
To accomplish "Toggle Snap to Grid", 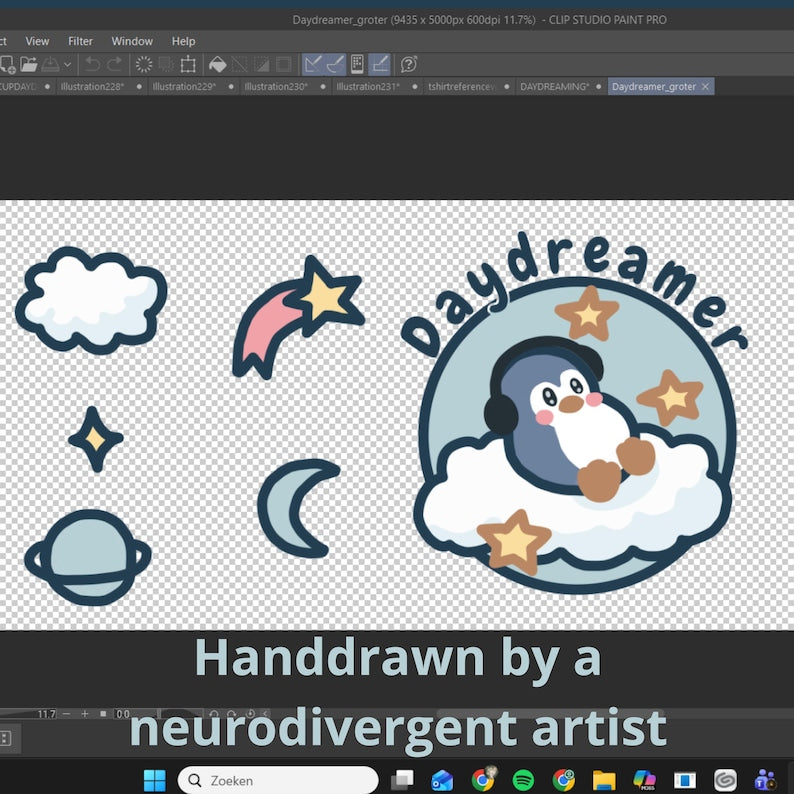I will 379,64.
